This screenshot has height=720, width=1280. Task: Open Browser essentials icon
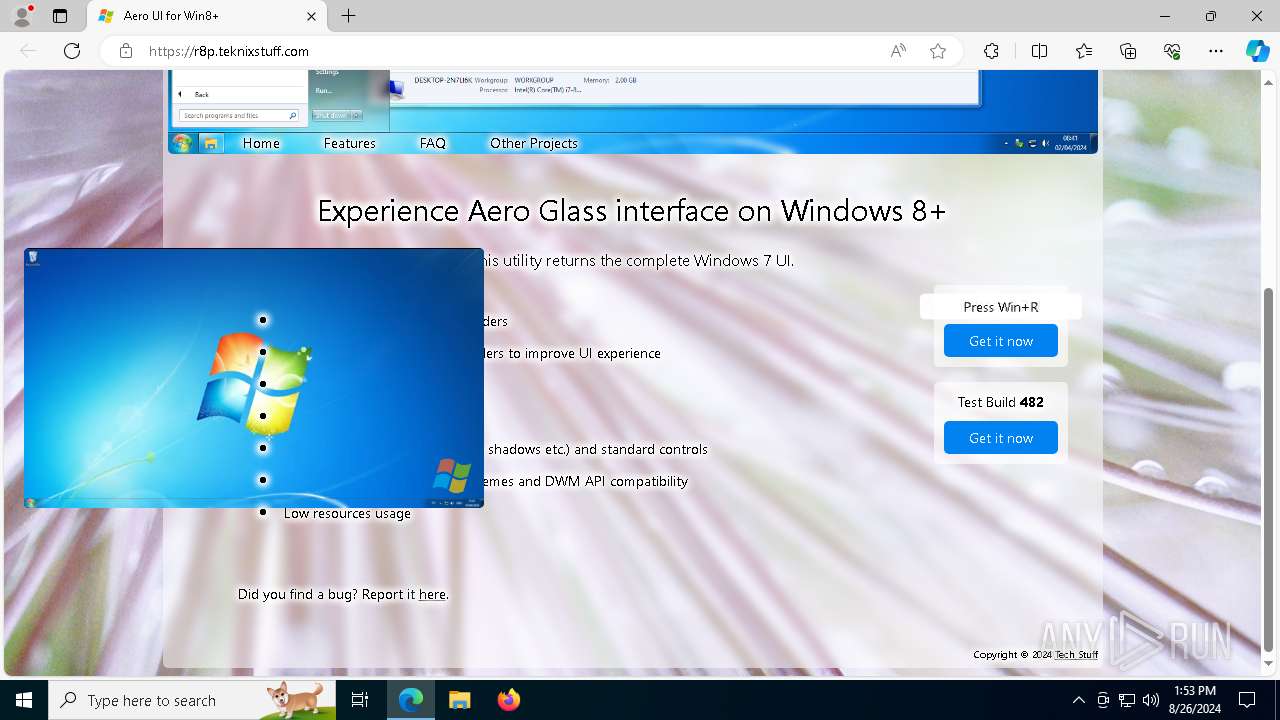coord(1172,51)
